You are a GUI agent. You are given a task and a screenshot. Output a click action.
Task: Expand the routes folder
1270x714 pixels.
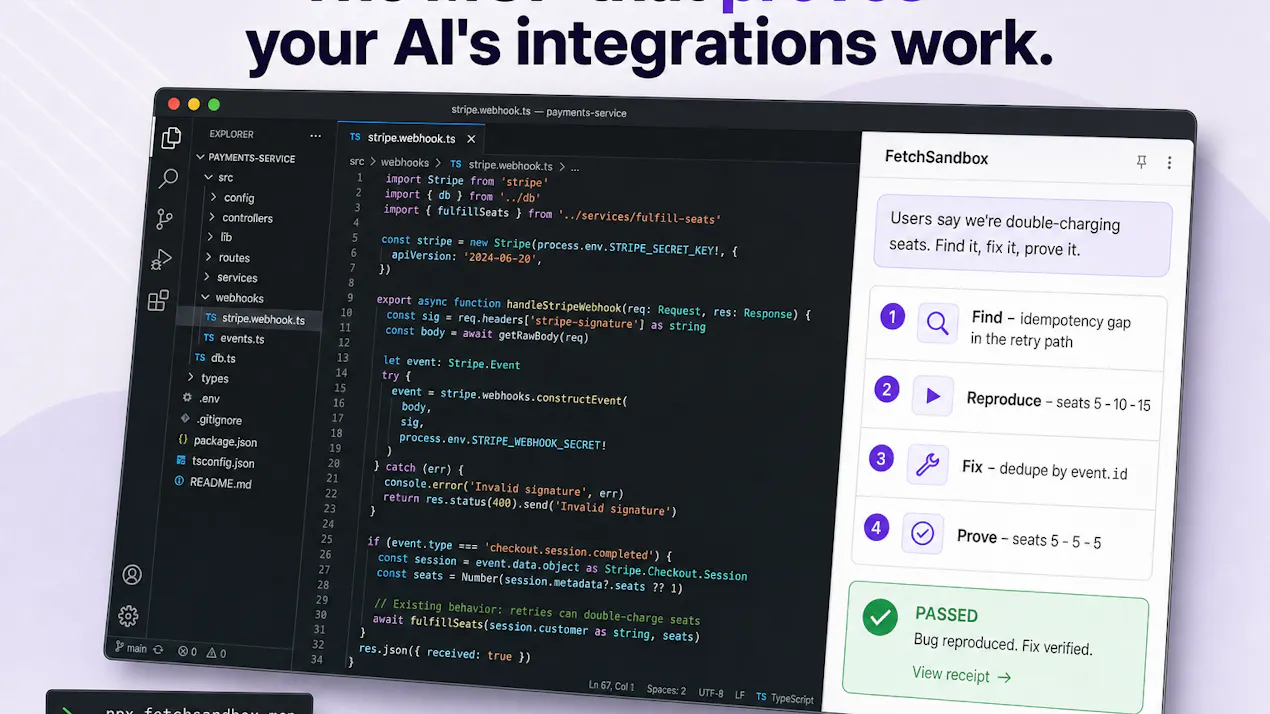[x=227, y=257]
